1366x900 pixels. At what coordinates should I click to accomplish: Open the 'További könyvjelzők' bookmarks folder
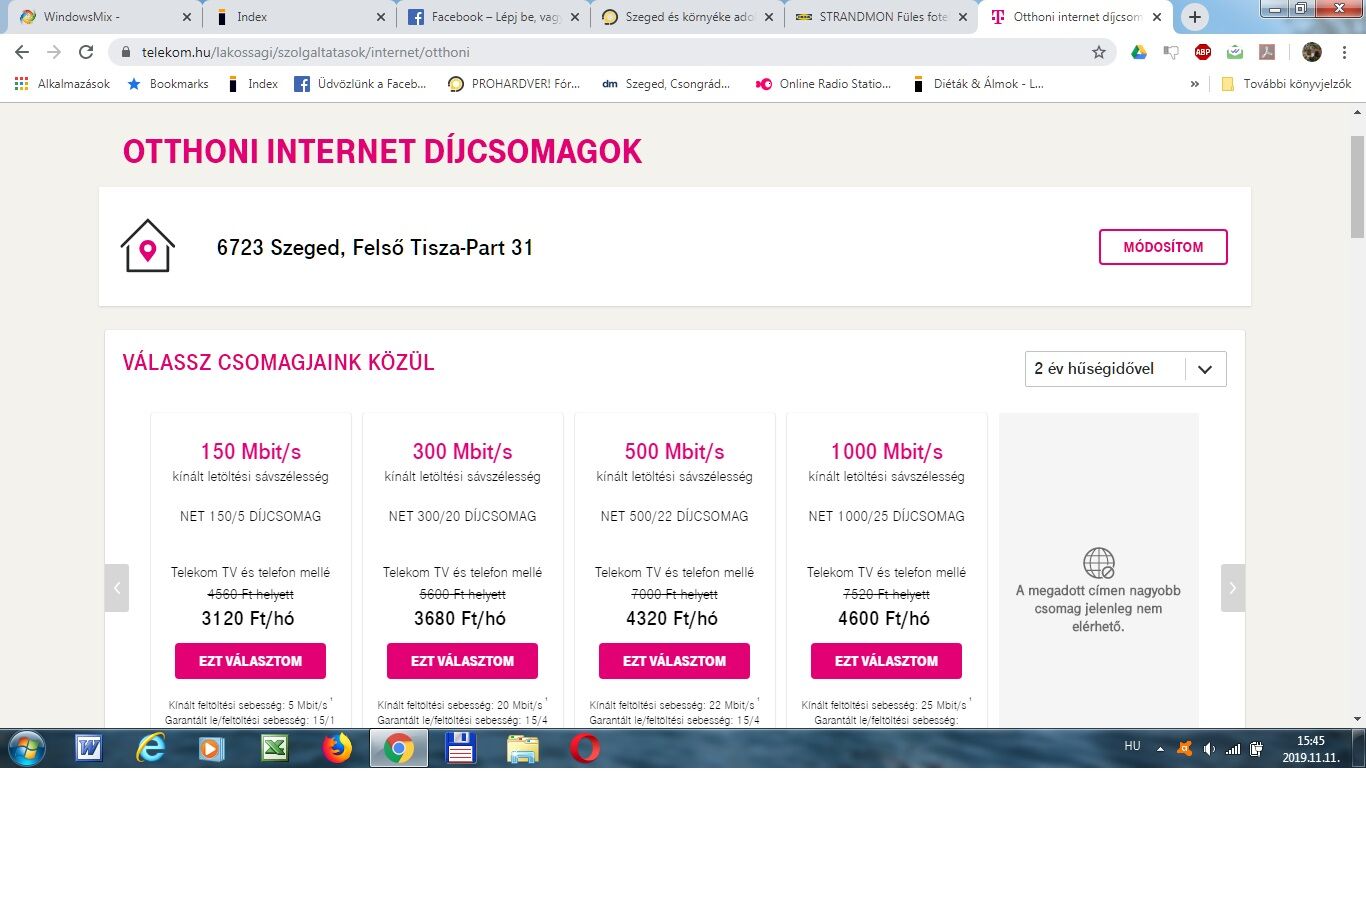tap(1286, 84)
